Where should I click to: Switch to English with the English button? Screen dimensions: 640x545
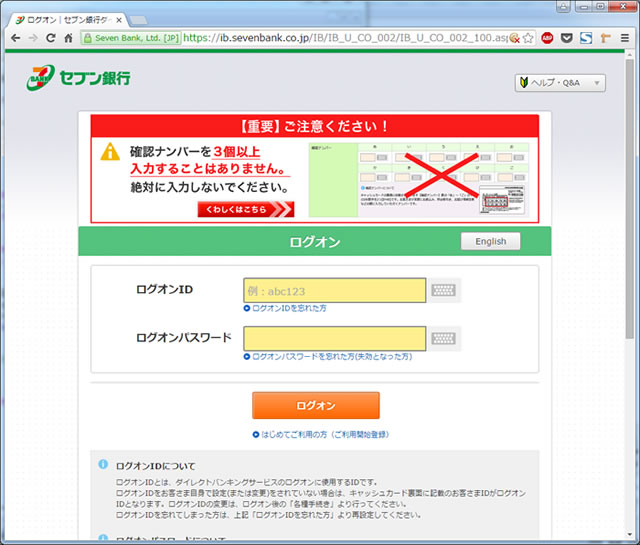click(491, 241)
